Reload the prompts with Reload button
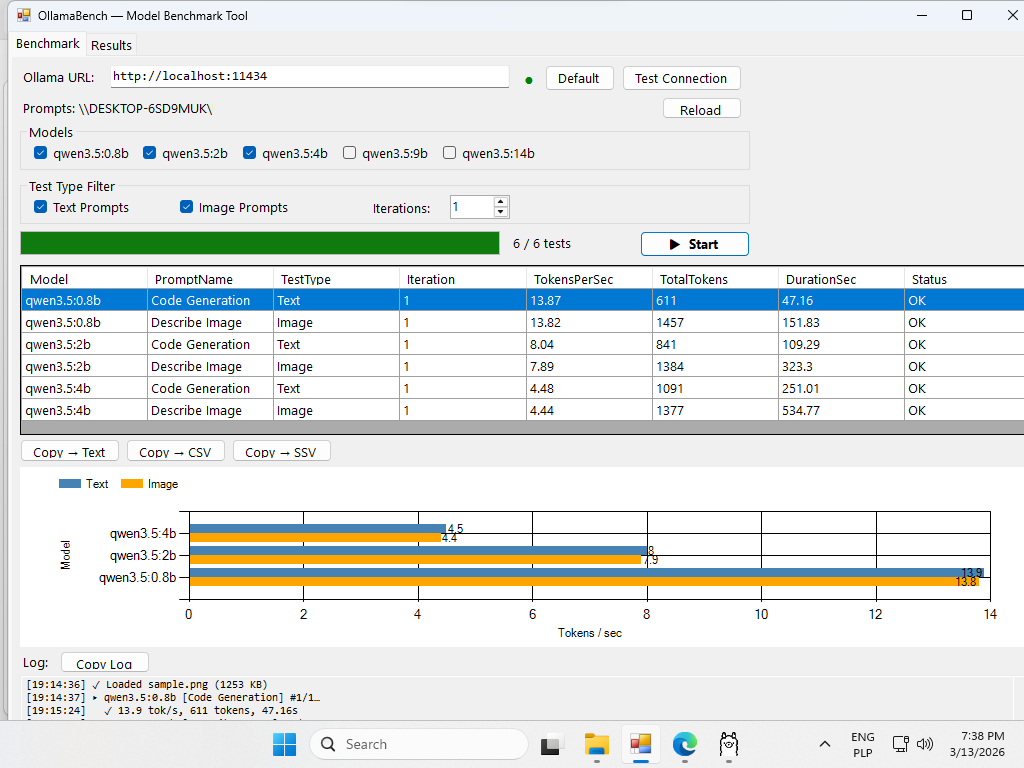 (x=701, y=110)
